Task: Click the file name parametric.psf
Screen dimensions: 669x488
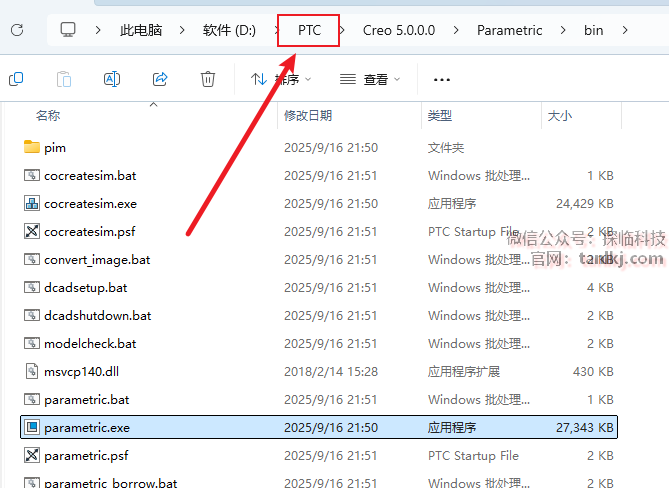Action: [x=86, y=456]
